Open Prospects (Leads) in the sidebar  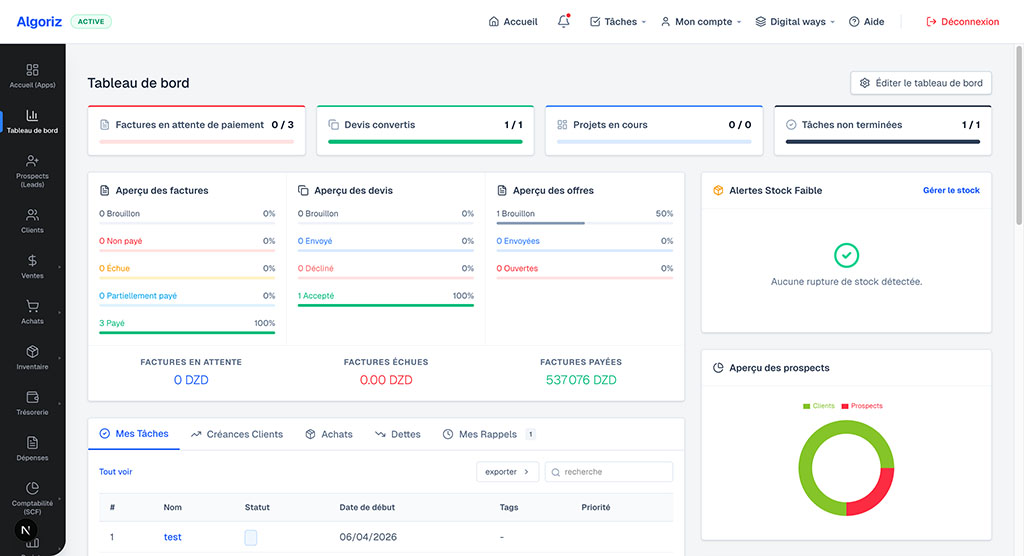32,171
